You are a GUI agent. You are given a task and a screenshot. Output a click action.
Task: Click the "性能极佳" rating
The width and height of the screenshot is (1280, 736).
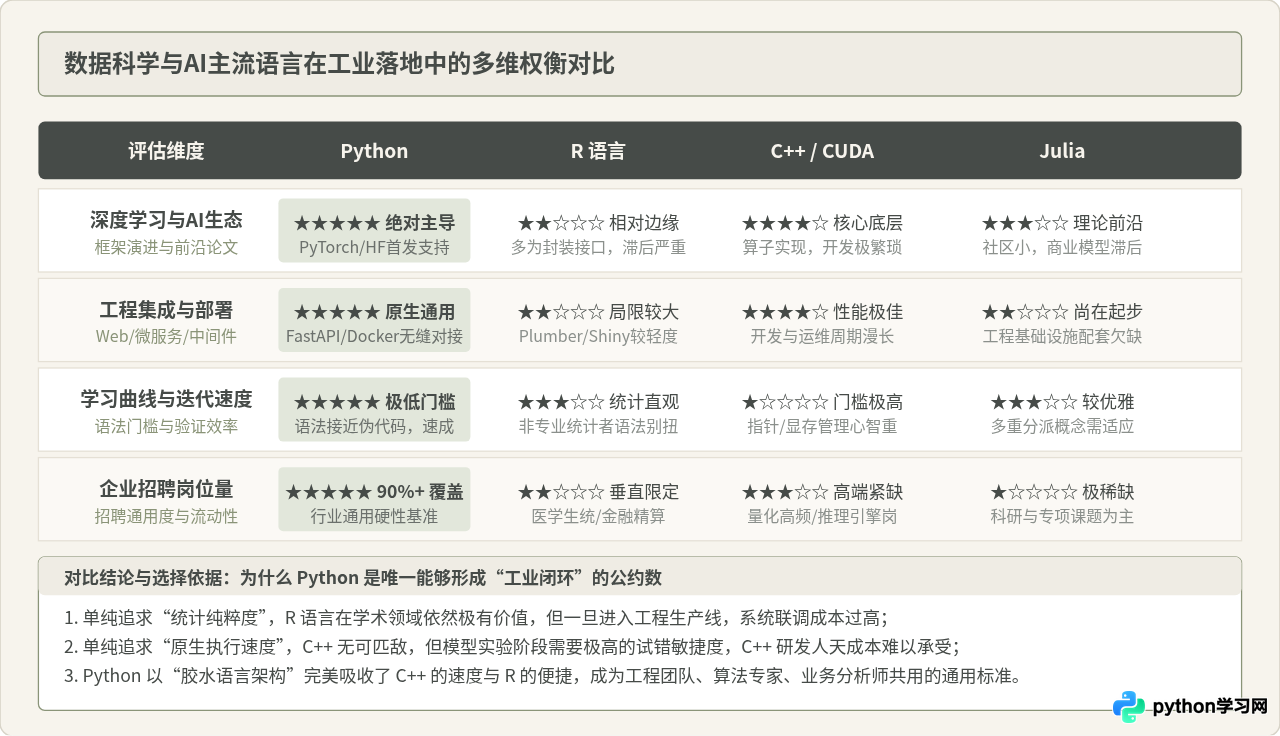[x=822, y=312]
